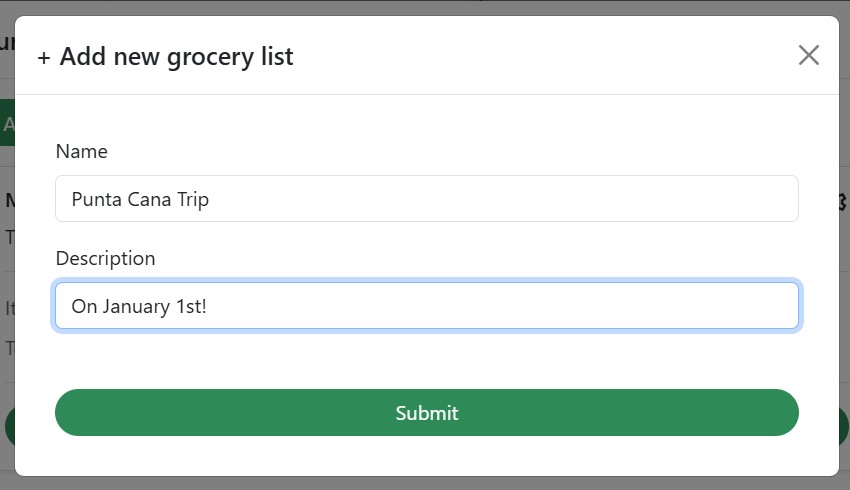Screen dimensions: 850x490
Task: Click the partially hidden gear icon at right edge
Action: 843,202
